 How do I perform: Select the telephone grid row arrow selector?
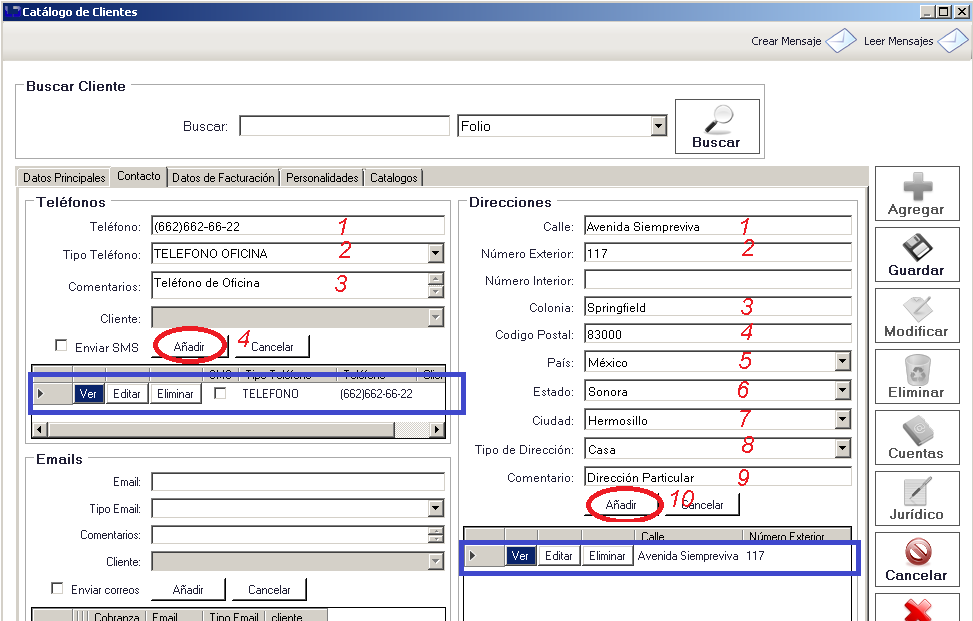point(52,393)
